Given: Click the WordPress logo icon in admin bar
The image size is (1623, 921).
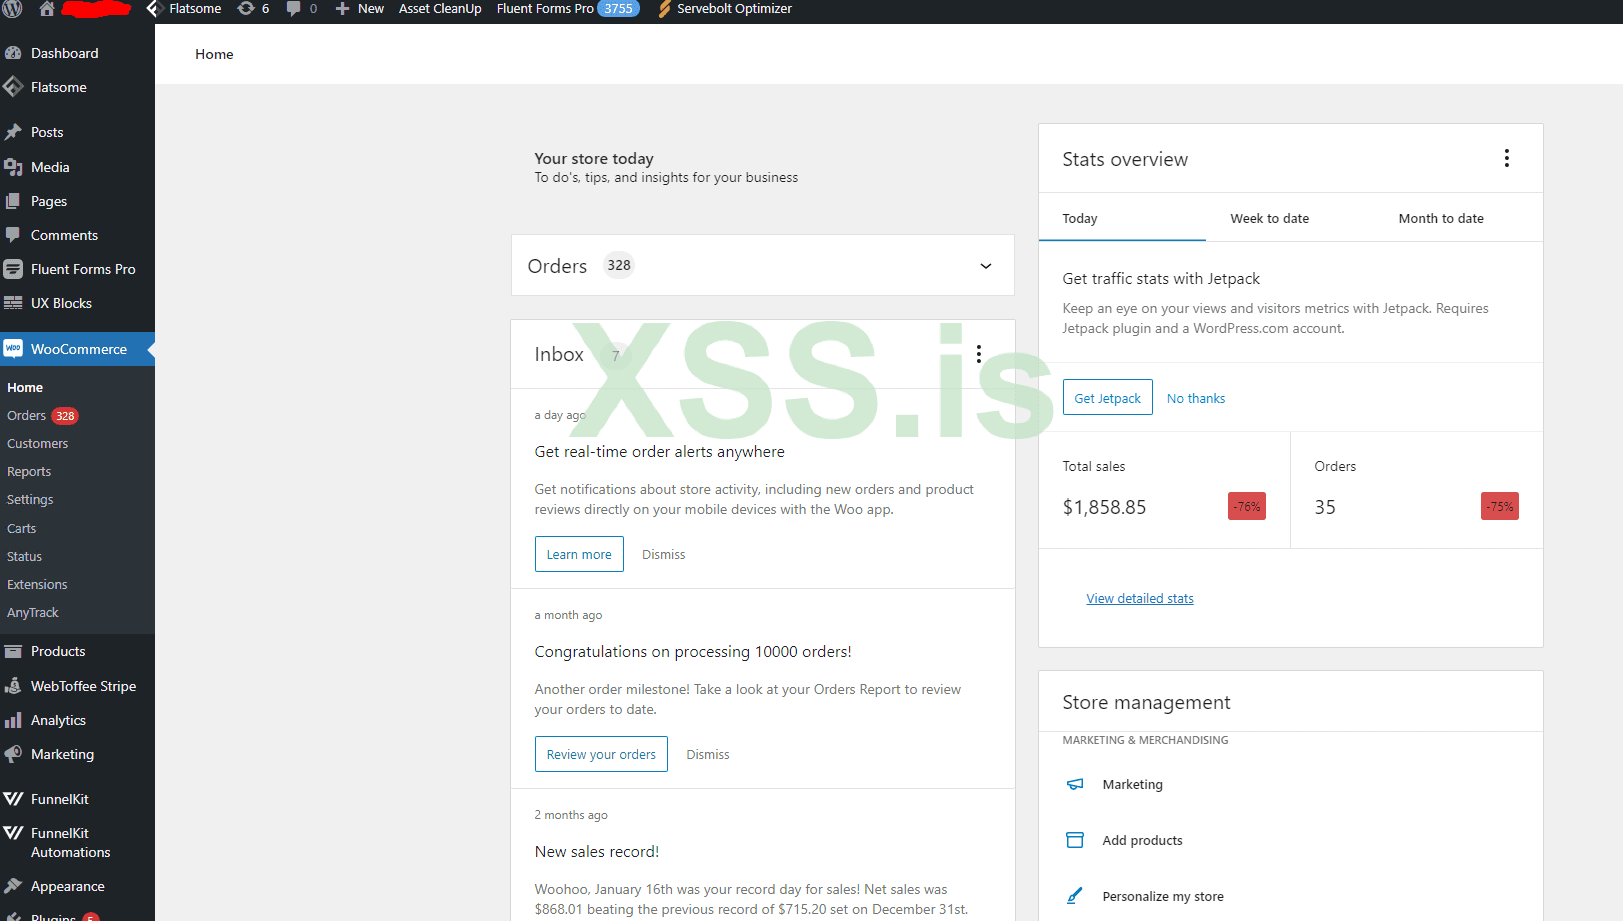Looking at the screenshot, I should tap(13, 9).
